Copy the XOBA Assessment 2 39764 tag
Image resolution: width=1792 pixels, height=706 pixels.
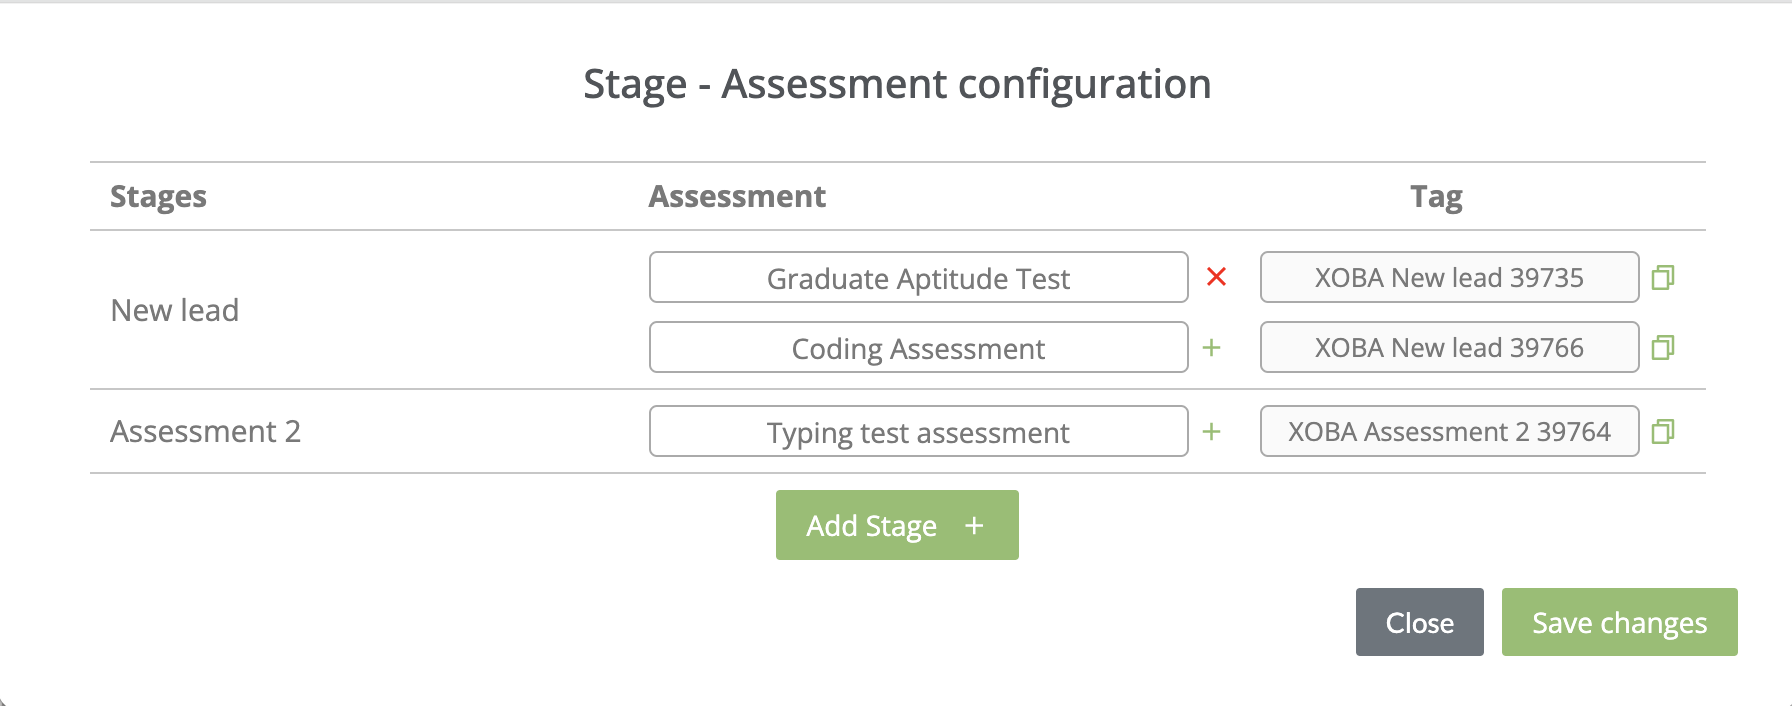[x=1663, y=431]
